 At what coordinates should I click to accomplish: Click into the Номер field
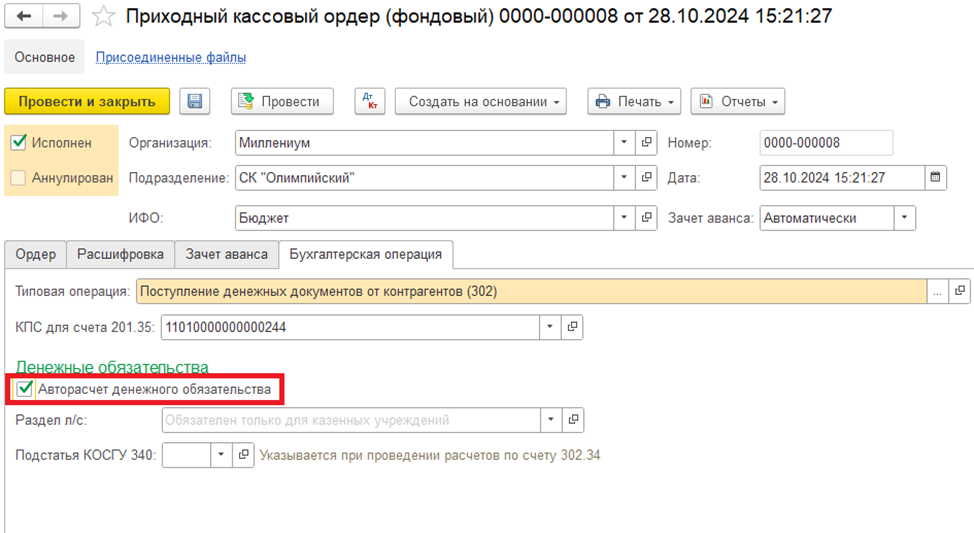[x=826, y=142]
